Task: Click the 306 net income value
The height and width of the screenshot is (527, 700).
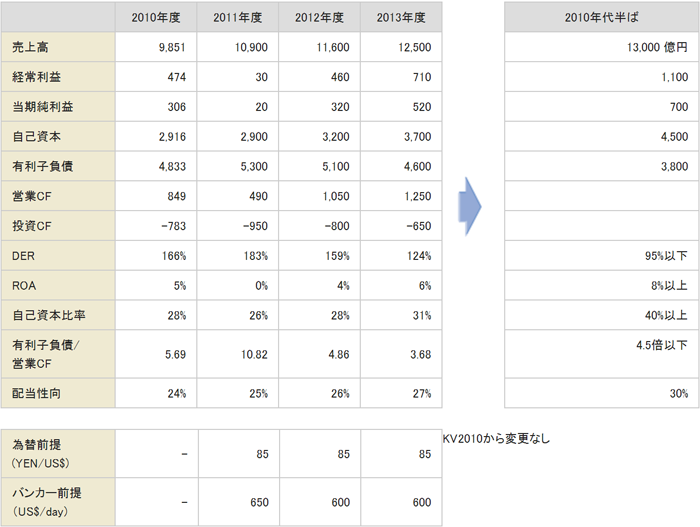Action: pos(177,107)
